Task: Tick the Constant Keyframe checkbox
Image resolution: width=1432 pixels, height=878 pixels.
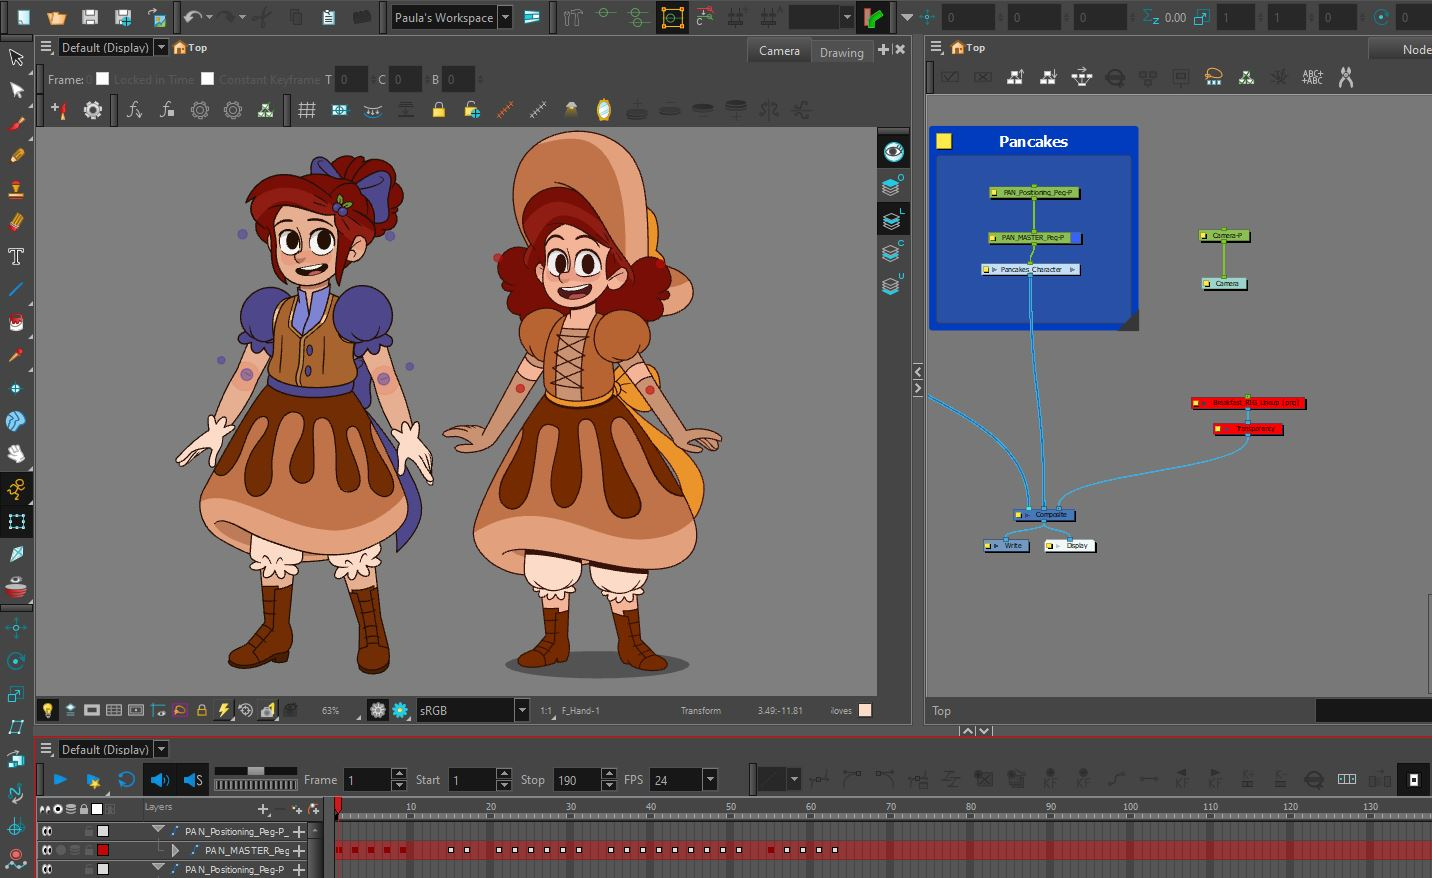Action: (207, 79)
